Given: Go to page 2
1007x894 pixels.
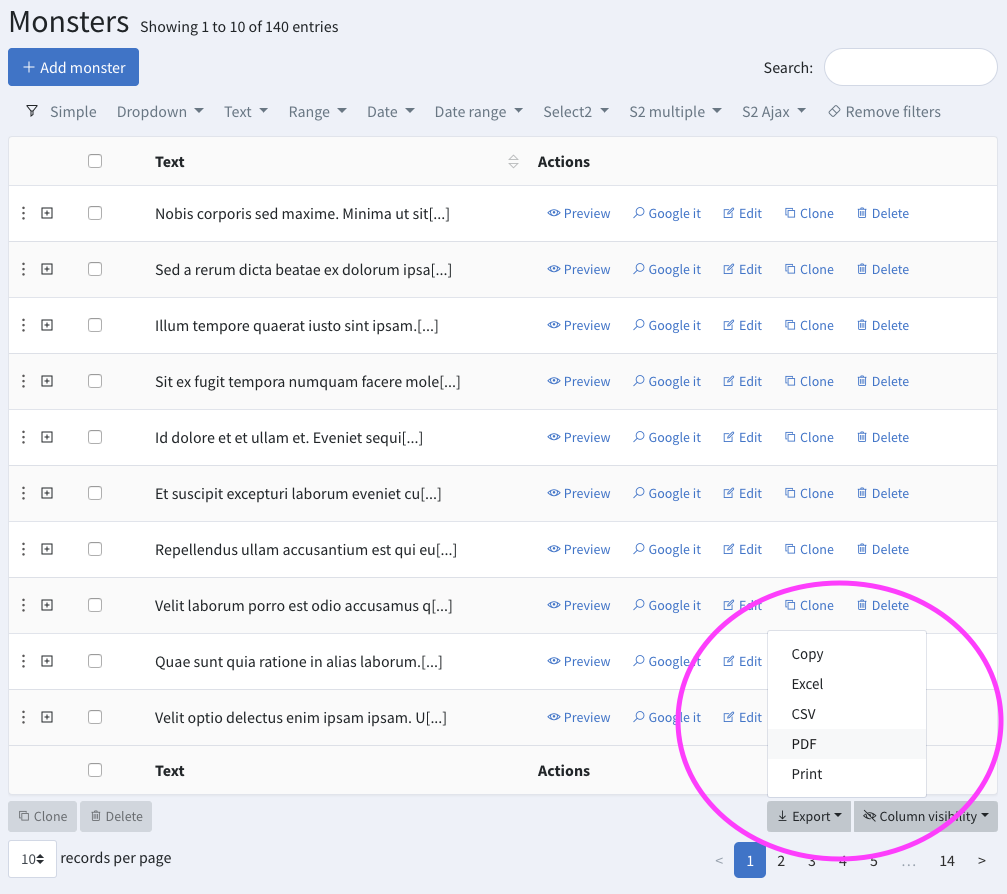Looking at the screenshot, I should click(x=781, y=861).
